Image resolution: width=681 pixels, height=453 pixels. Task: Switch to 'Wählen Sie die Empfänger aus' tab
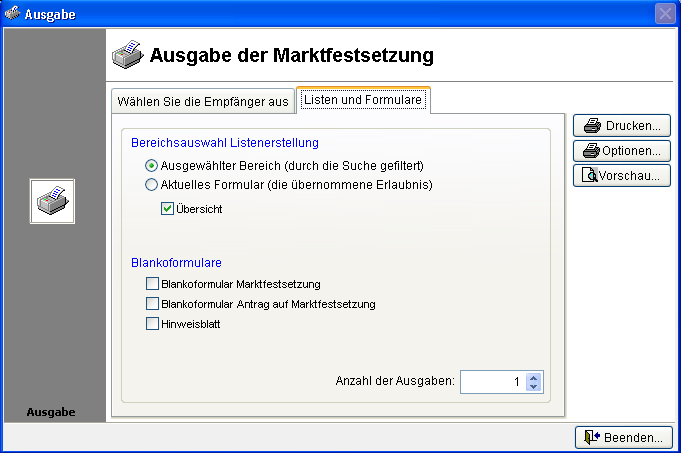[x=203, y=101]
